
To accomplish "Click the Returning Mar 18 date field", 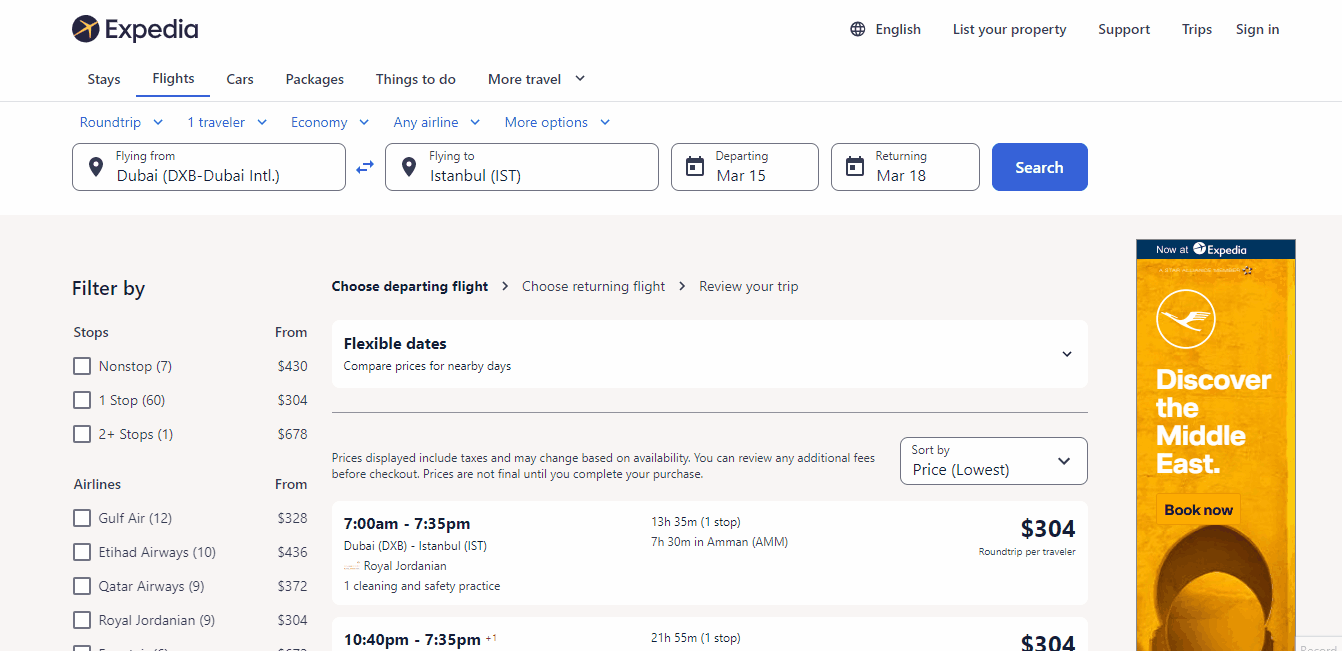I will click(905, 167).
